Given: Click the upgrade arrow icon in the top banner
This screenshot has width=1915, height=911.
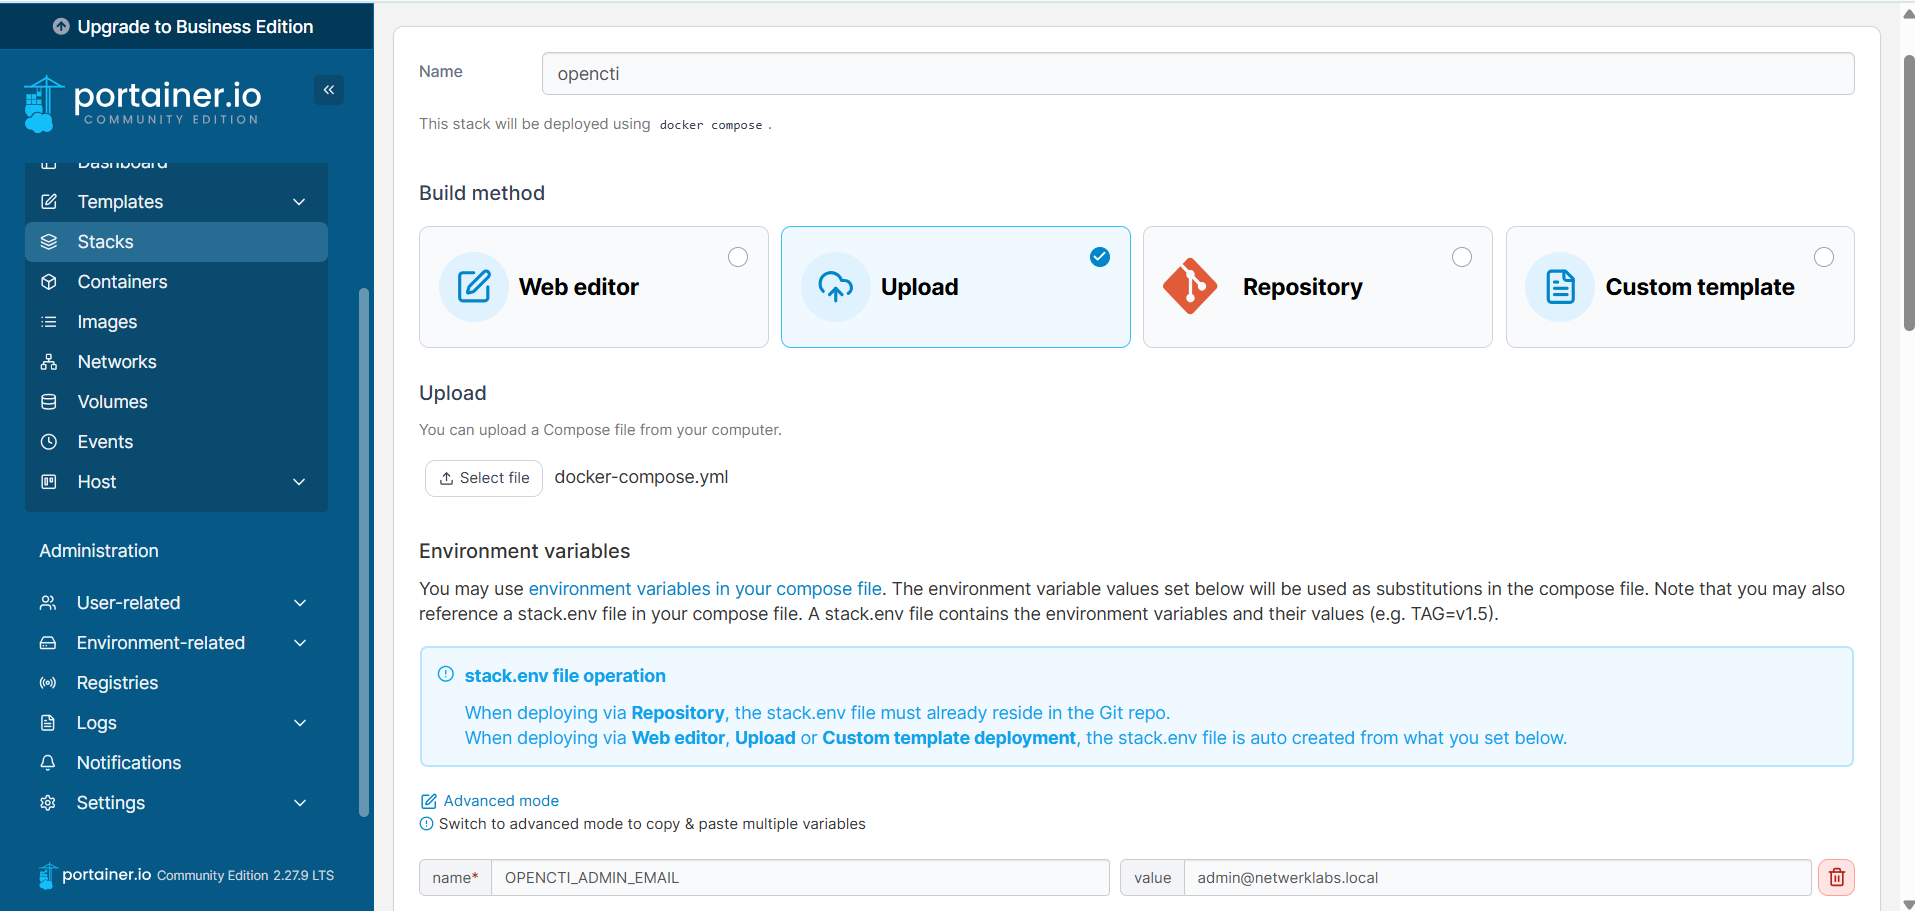Looking at the screenshot, I should click(x=61, y=27).
